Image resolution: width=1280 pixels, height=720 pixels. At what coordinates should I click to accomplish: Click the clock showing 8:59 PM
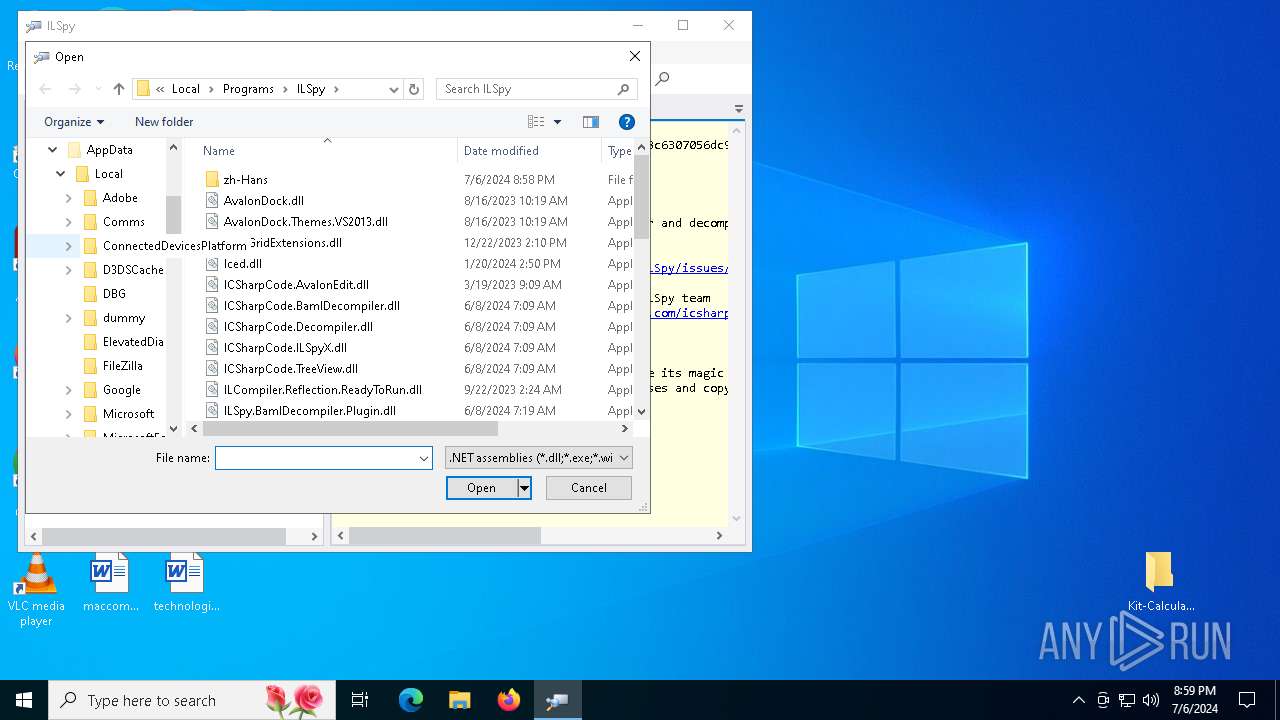[x=1194, y=691]
